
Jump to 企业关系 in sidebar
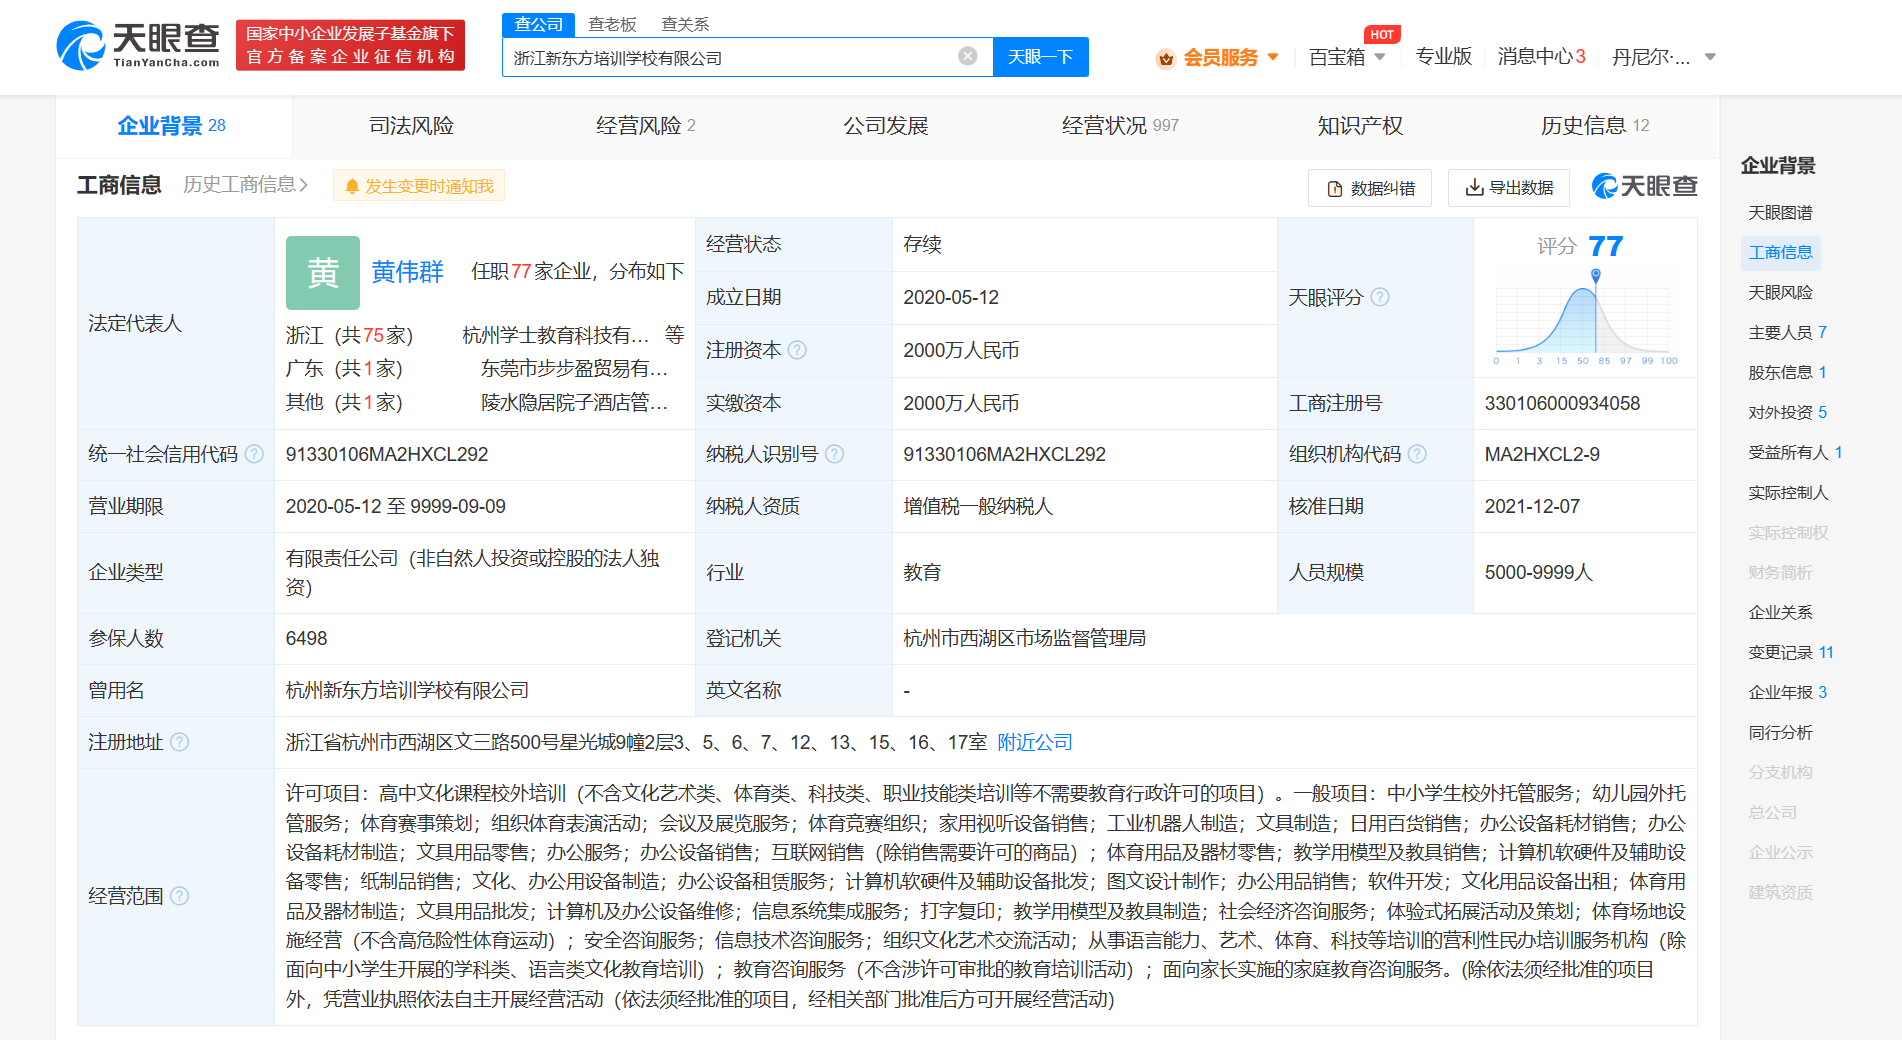[1780, 612]
